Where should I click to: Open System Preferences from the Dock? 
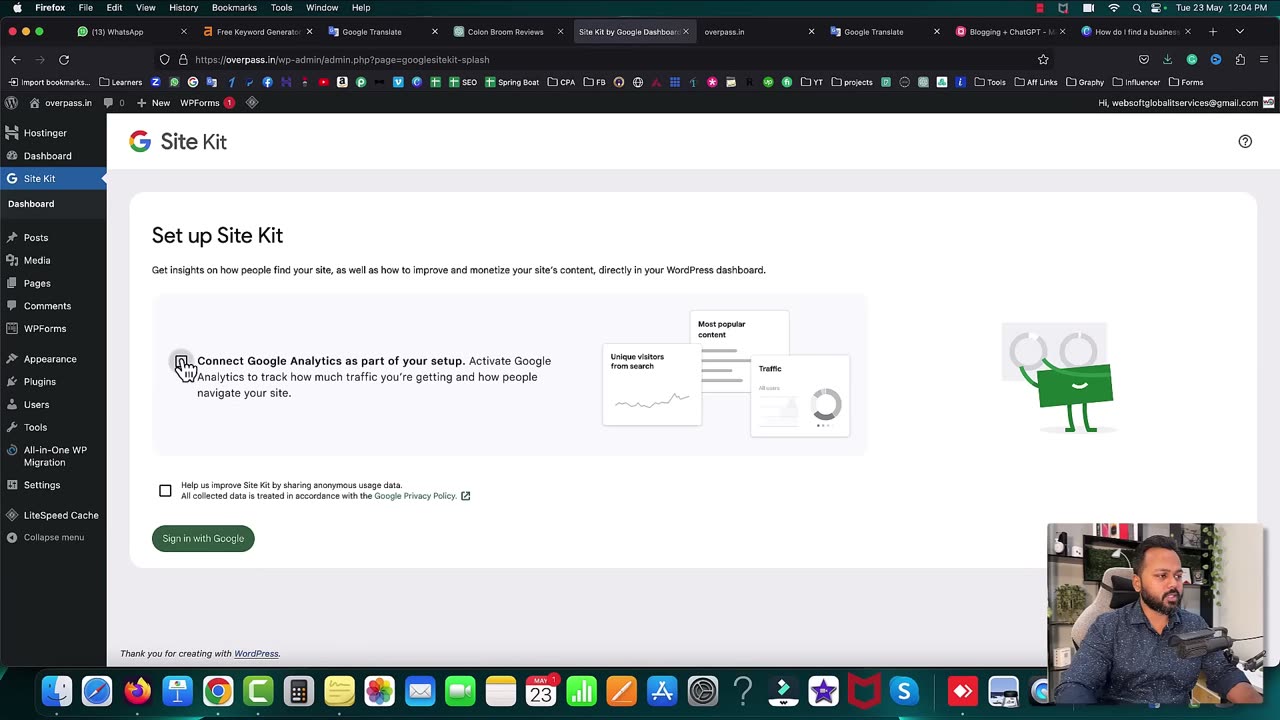click(x=702, y=691)
